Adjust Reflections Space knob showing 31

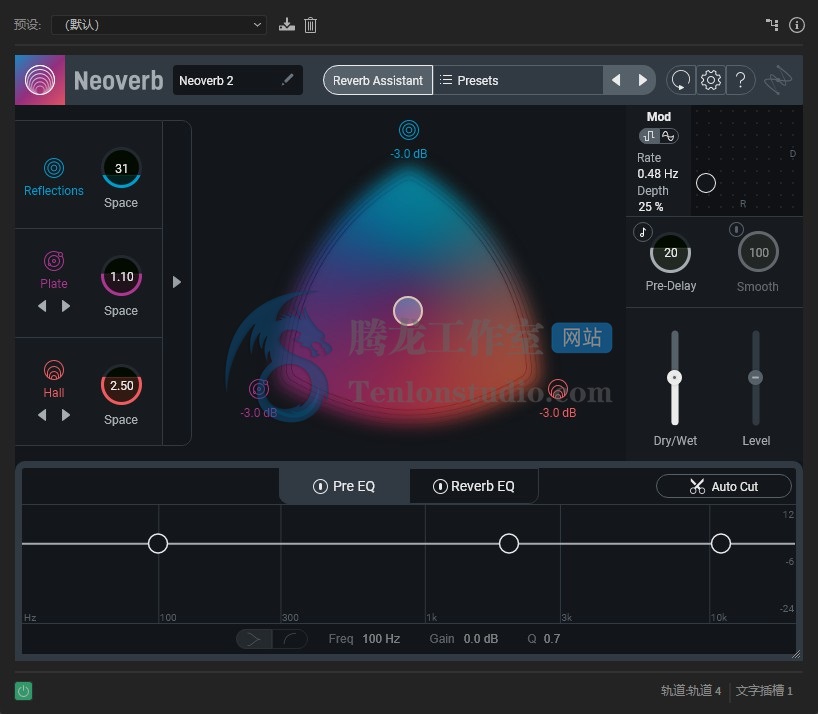coord(121,168)
